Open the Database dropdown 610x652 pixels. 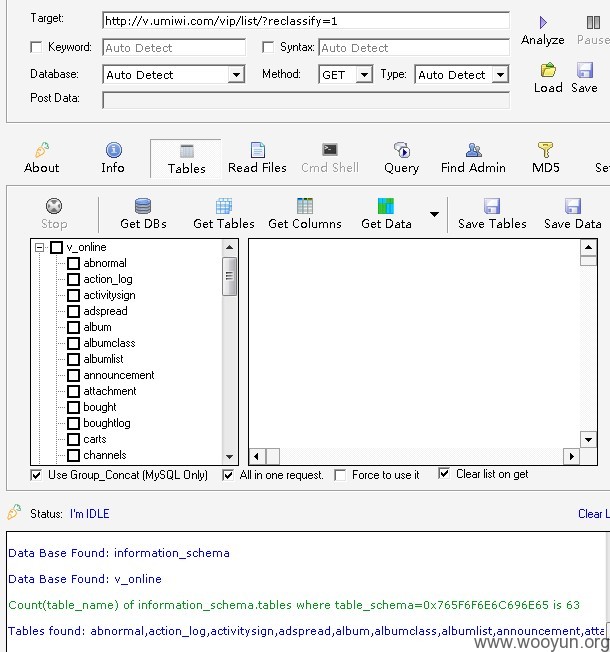tap(236, 75)
